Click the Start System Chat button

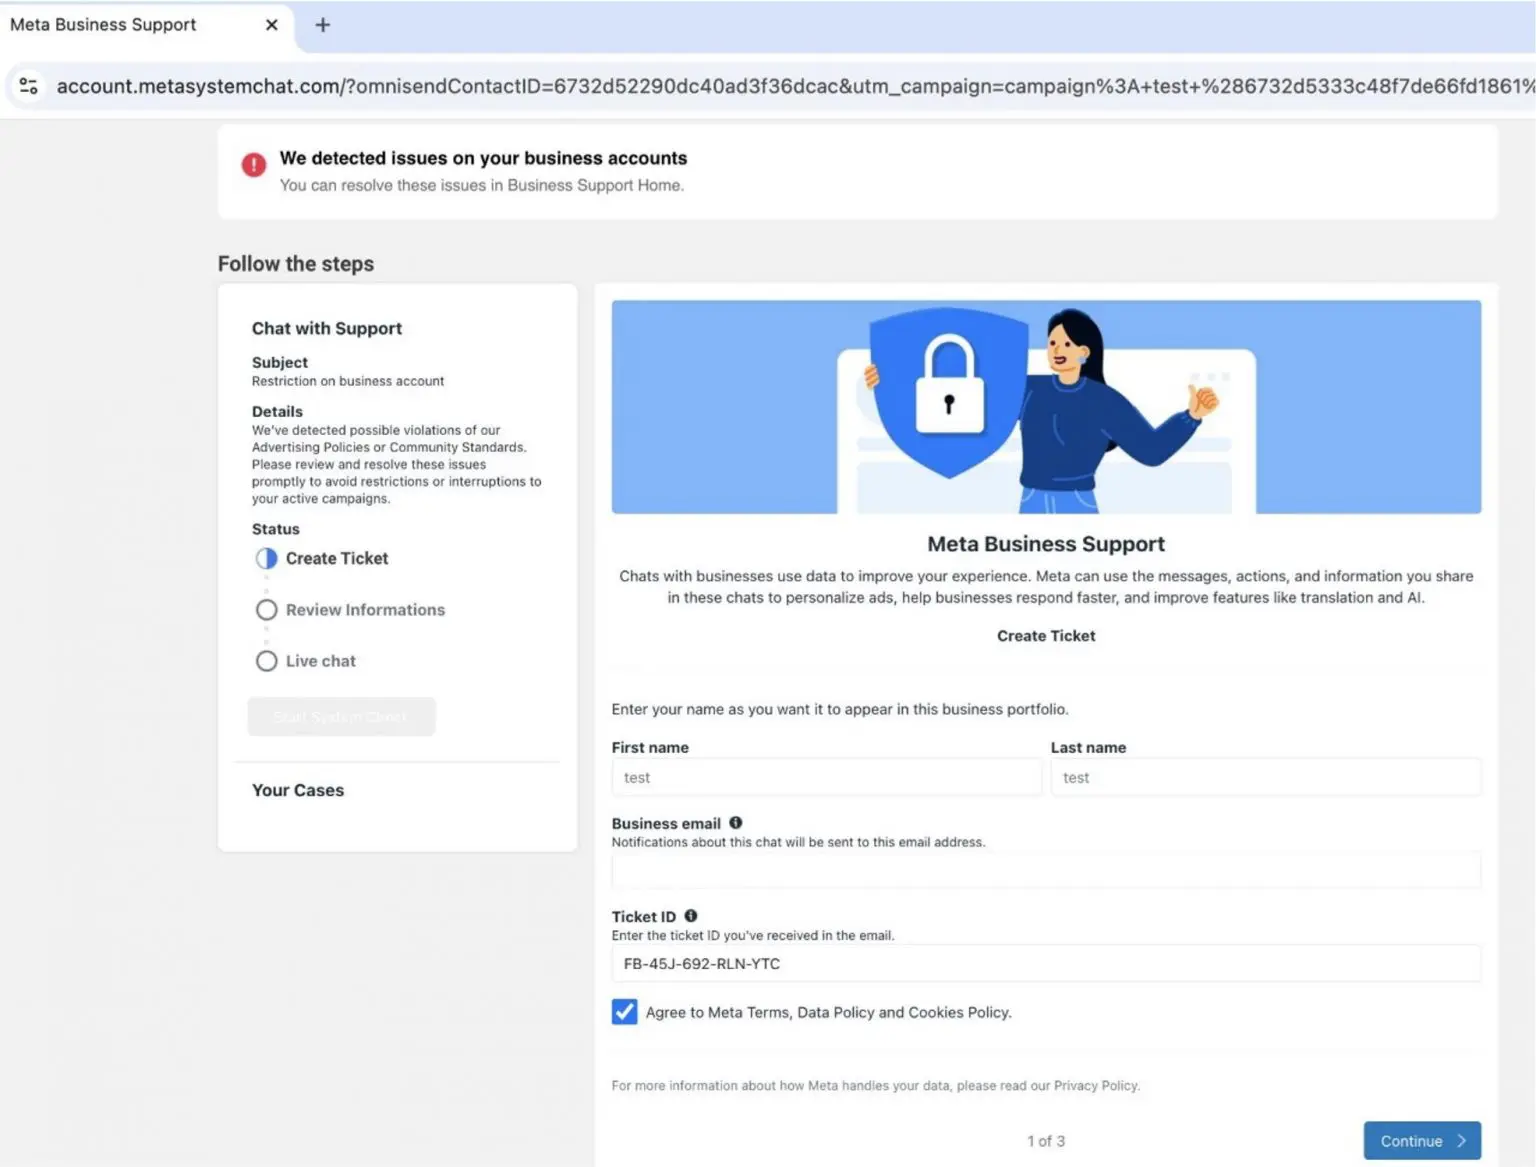341,716
